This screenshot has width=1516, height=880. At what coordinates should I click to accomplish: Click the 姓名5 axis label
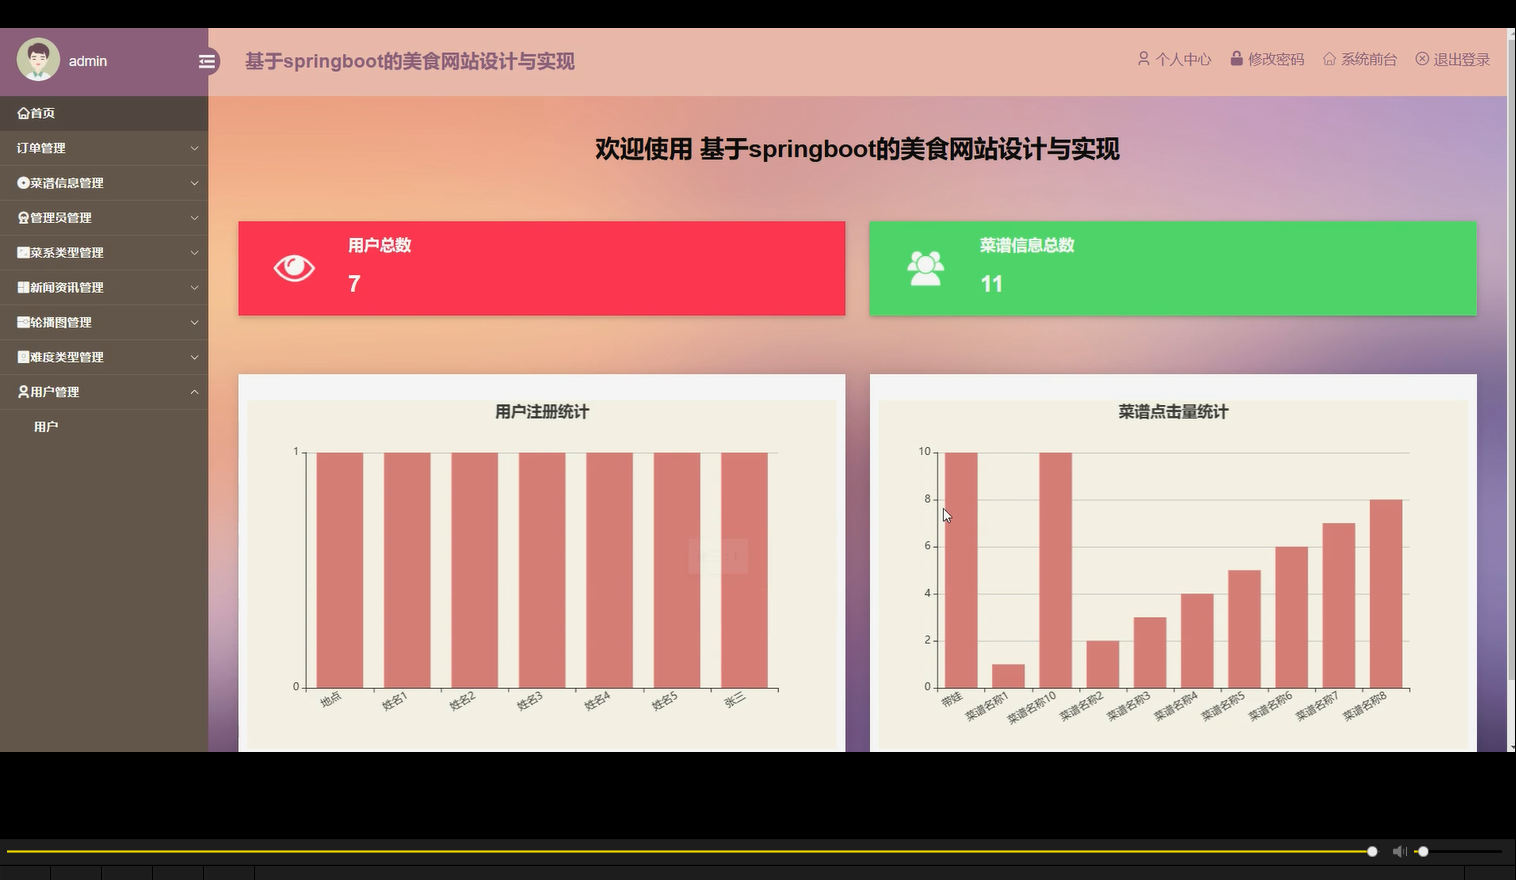click(664, 701)
